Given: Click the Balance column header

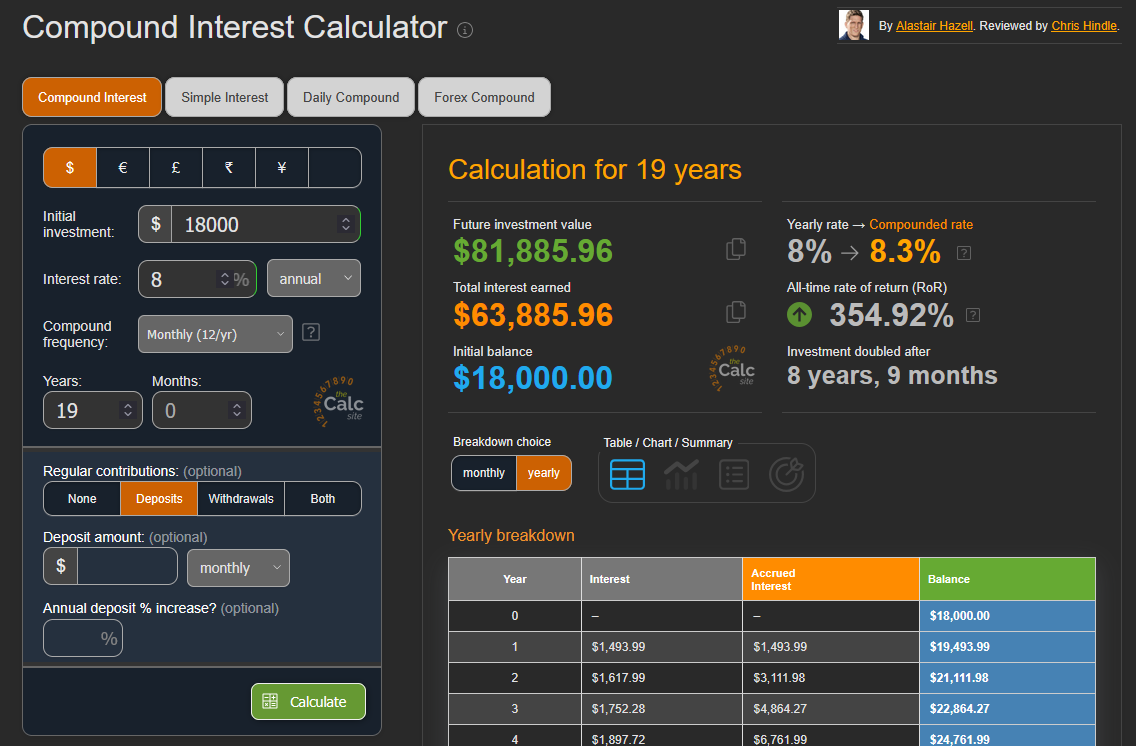Looking at the screenshot, I should pos(1007,579).
